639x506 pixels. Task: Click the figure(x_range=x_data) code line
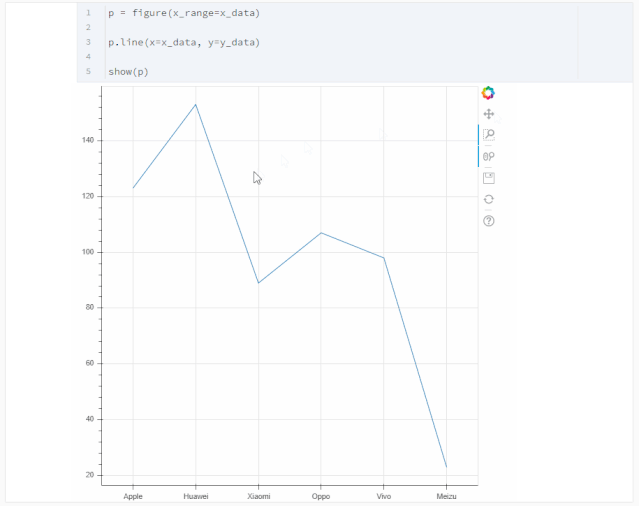pos(184,13)
